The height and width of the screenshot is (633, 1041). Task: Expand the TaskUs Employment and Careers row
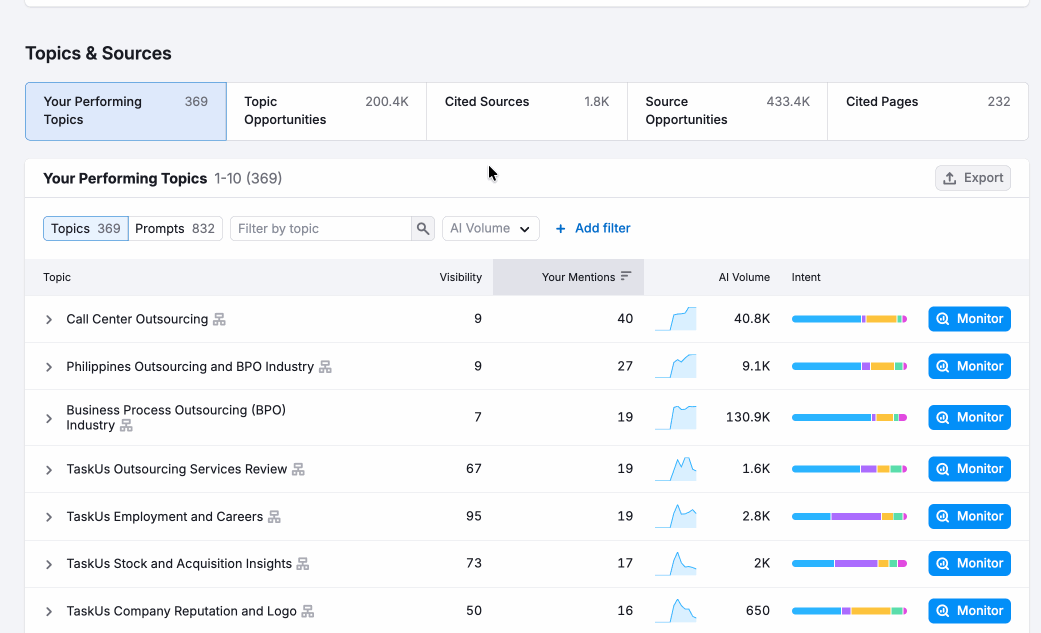pos(48,517)
